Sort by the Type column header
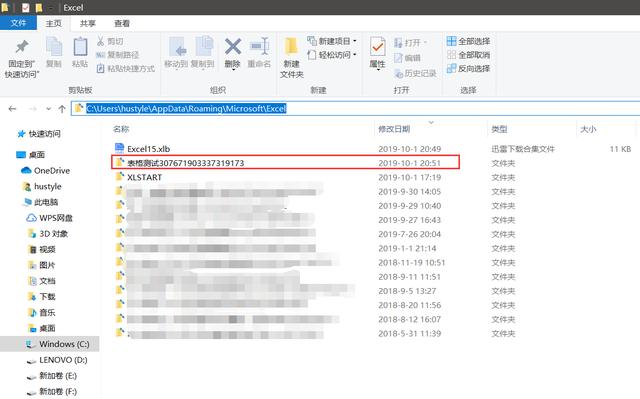640x399 pixels. tap(499, 129)
